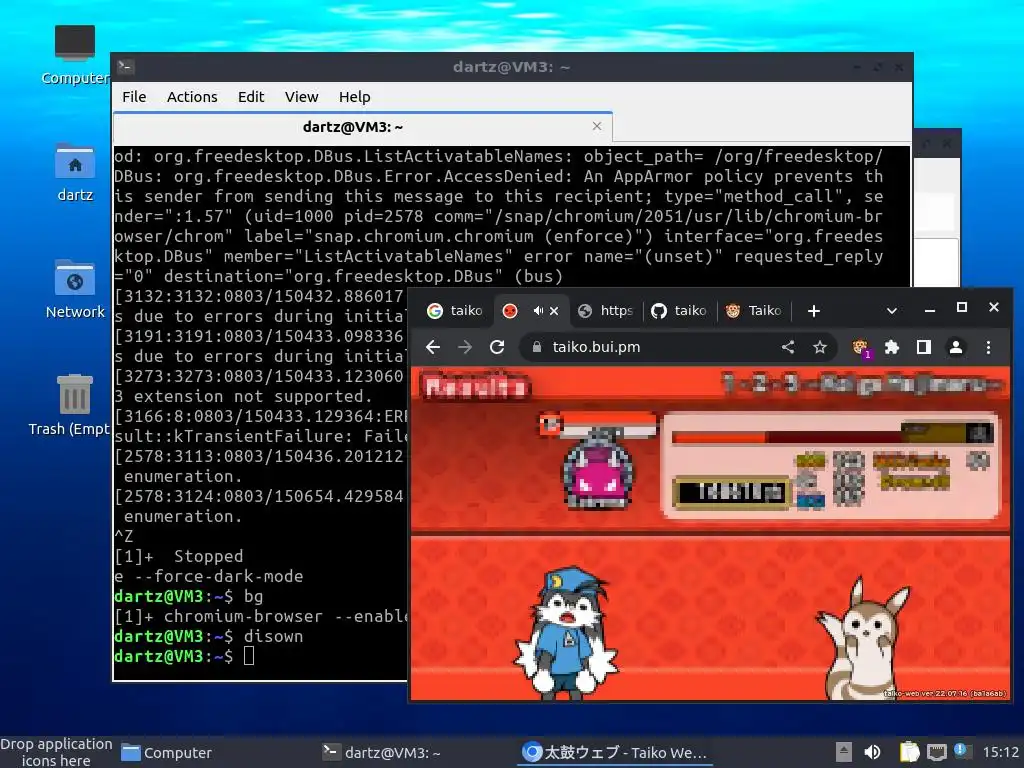Click the Drop application icons here area
This screenshot has width=1024, height=768.
[56, 752]
